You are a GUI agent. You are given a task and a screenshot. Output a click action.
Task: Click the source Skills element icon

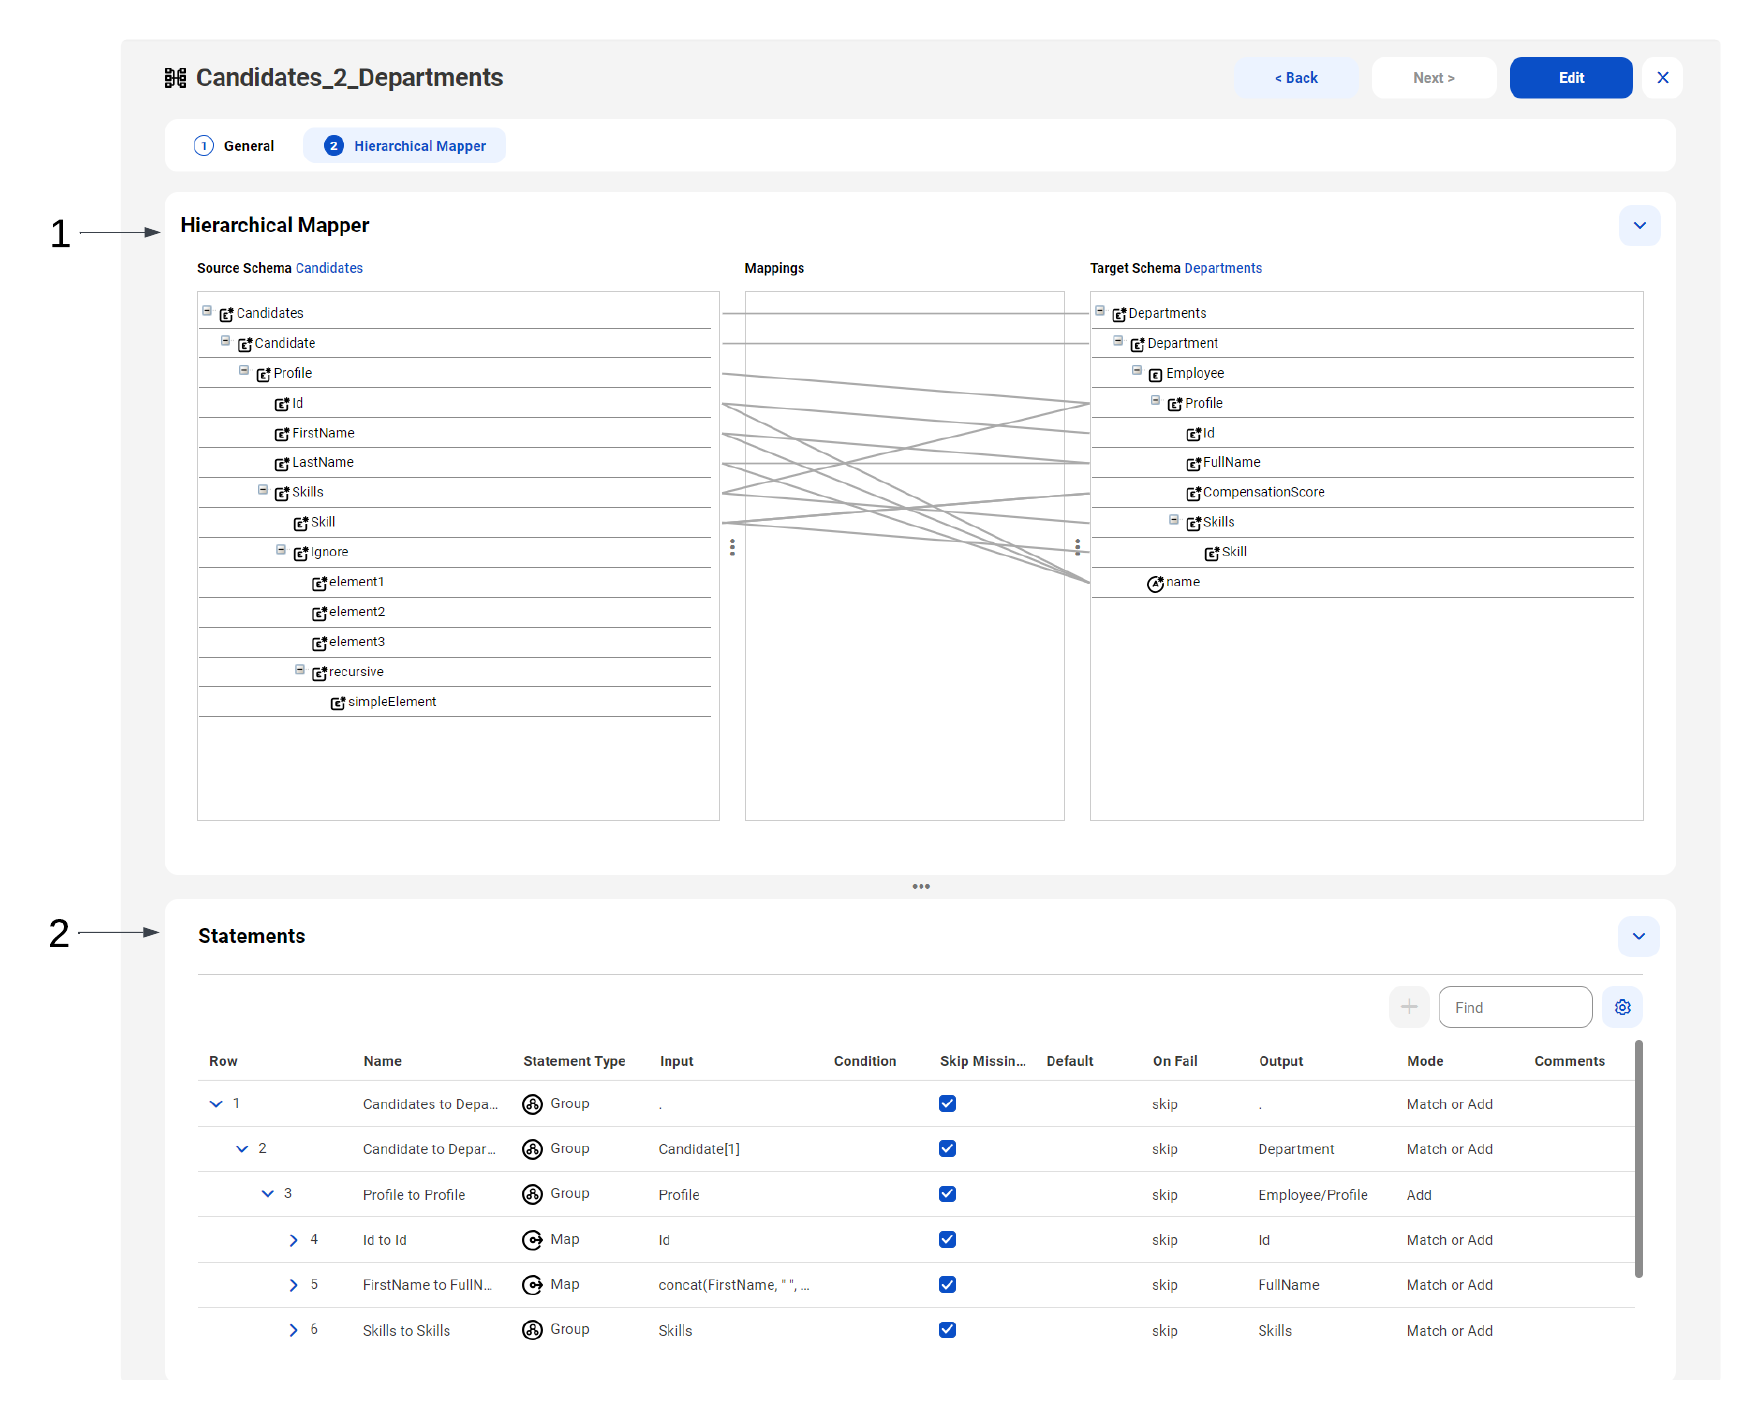click(x=282, y=493)
